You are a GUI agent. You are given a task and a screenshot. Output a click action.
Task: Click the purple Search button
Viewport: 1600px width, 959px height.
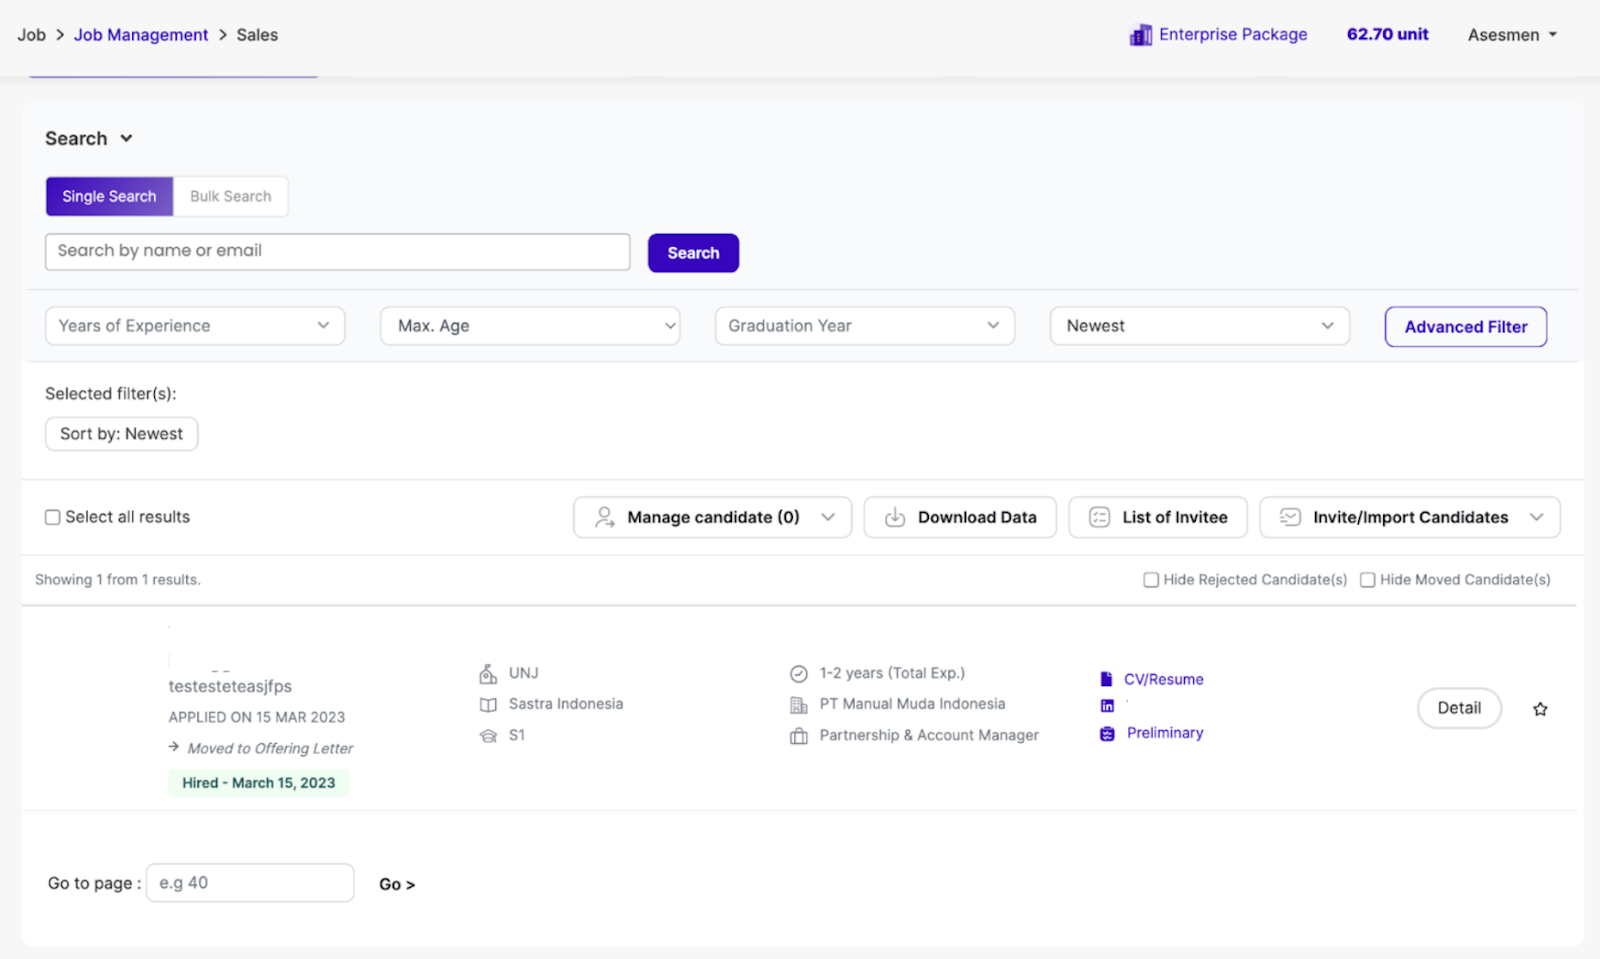693,253
